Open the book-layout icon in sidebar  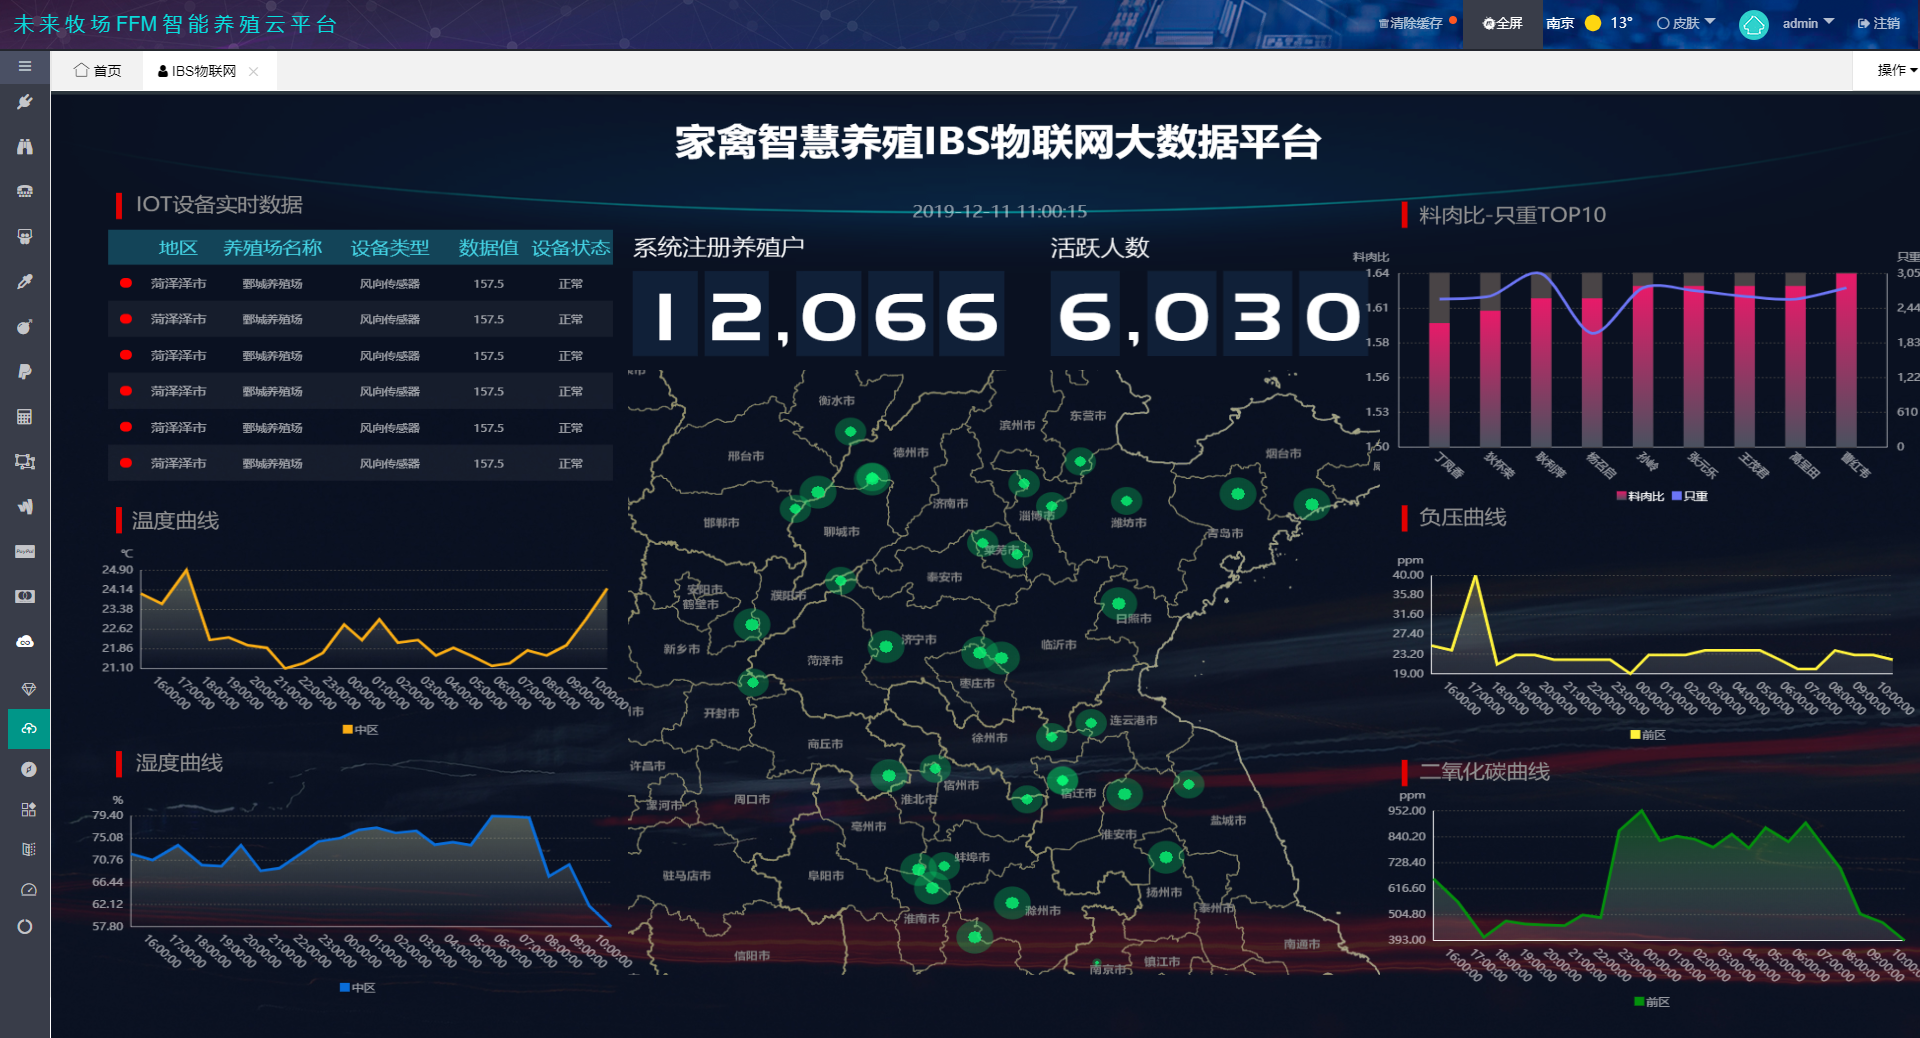tap(28, 849)
